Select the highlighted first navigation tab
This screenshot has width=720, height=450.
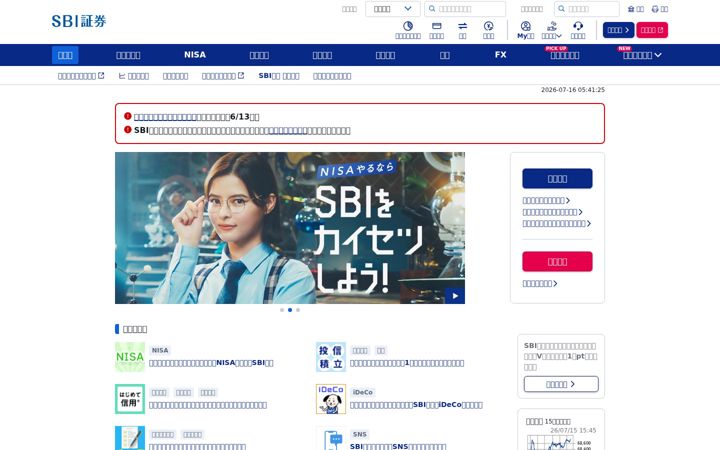65,55
